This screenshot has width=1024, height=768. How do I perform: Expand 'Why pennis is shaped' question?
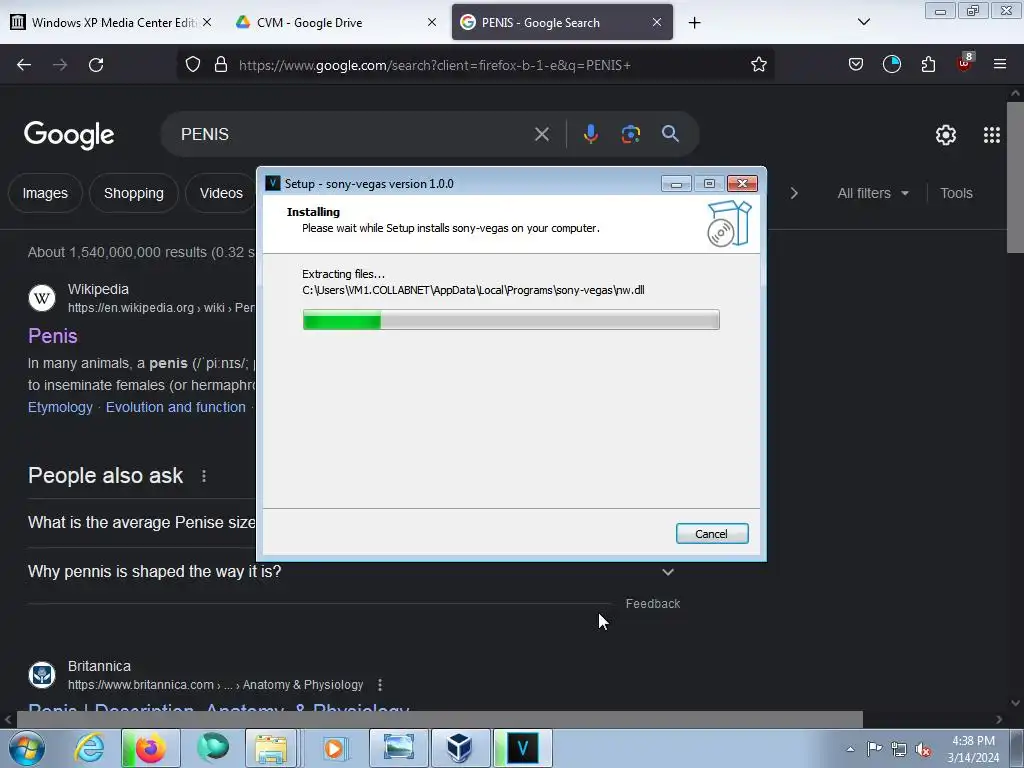click(x=351, y=572)
